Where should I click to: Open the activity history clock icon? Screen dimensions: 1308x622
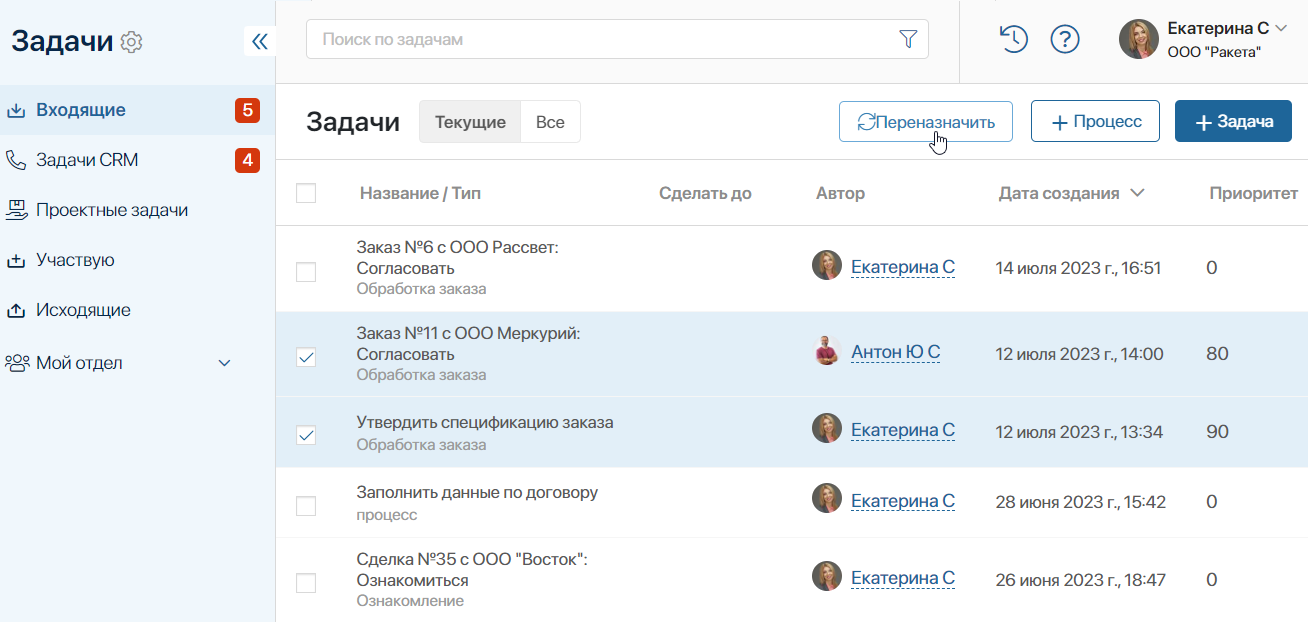point(1014,39)
